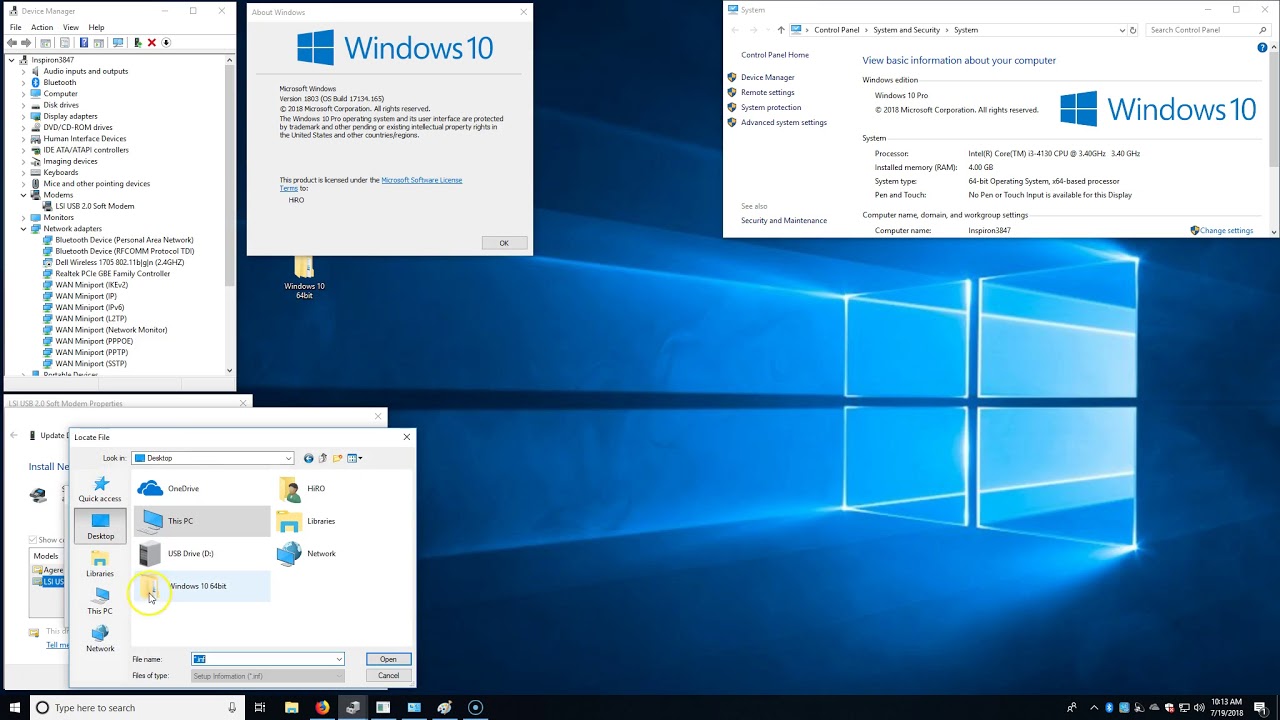Image resolution: width=1280 pixels, height=720 pixels.
Task: Click OK in About Windows dialog
Action: click(504, 243)
